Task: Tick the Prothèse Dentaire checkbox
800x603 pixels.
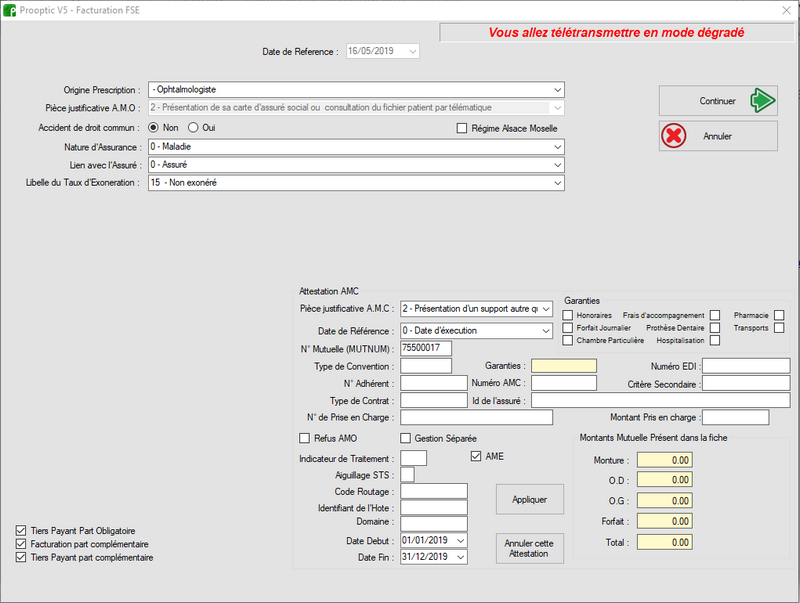Action: pyautogui.click(x=715, y=328)
